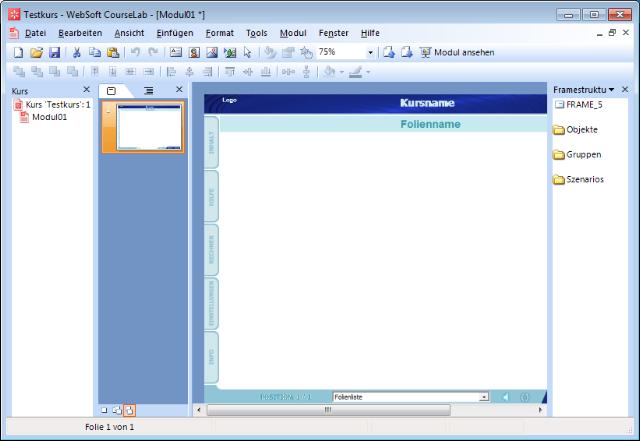640x441 pixels.
Task: Click the RECHNER side tab on slide
Action: 211,250
